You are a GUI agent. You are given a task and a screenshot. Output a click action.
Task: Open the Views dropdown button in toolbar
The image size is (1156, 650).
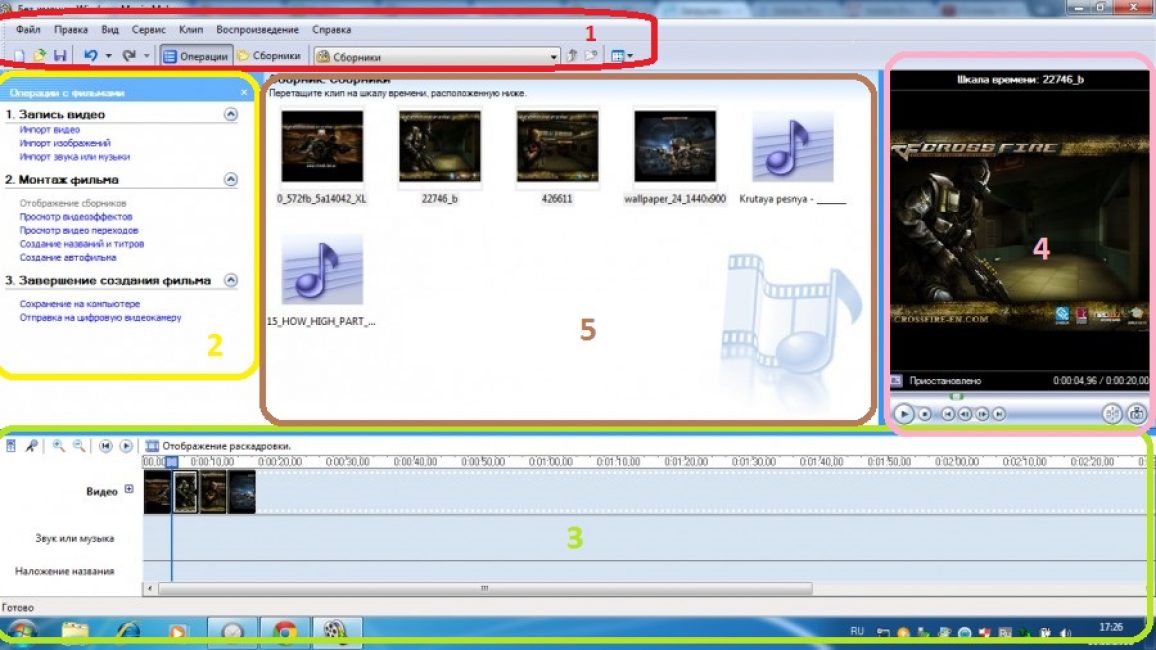(x=622, y=56)
